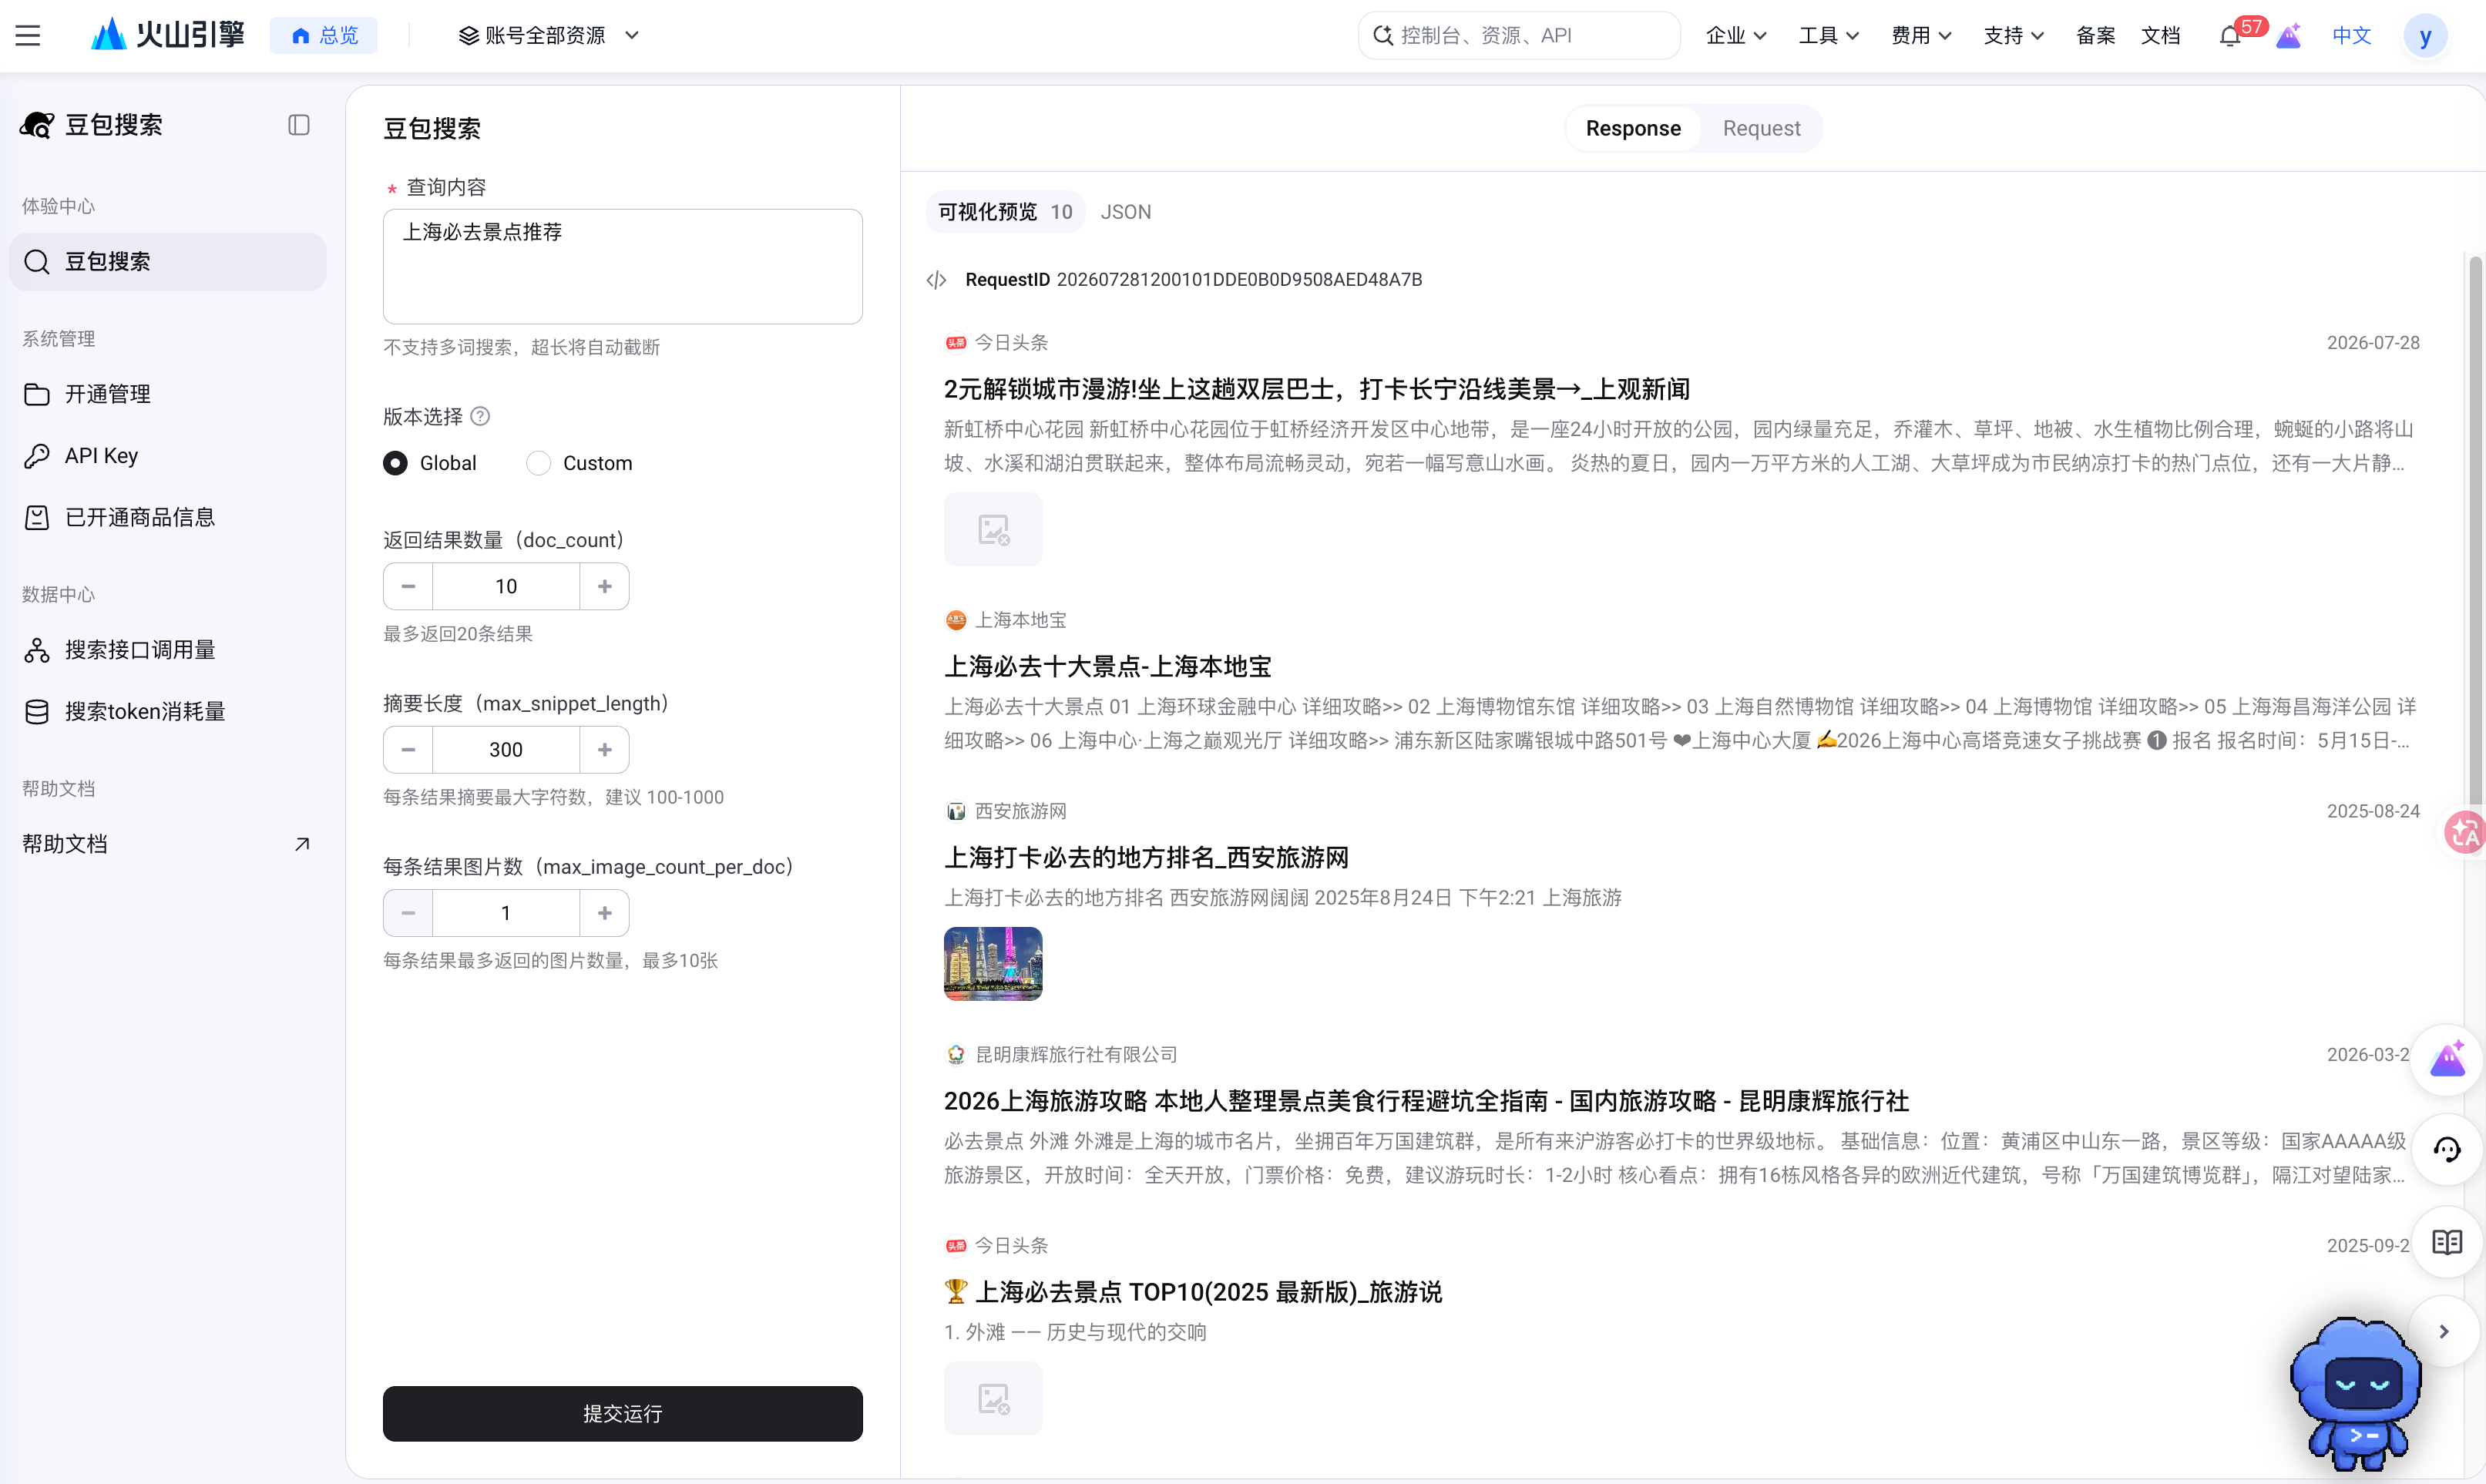2486x1484 pixels.
Task: Open 豆包搜索 in the sidebar
Action: (168, 262)
